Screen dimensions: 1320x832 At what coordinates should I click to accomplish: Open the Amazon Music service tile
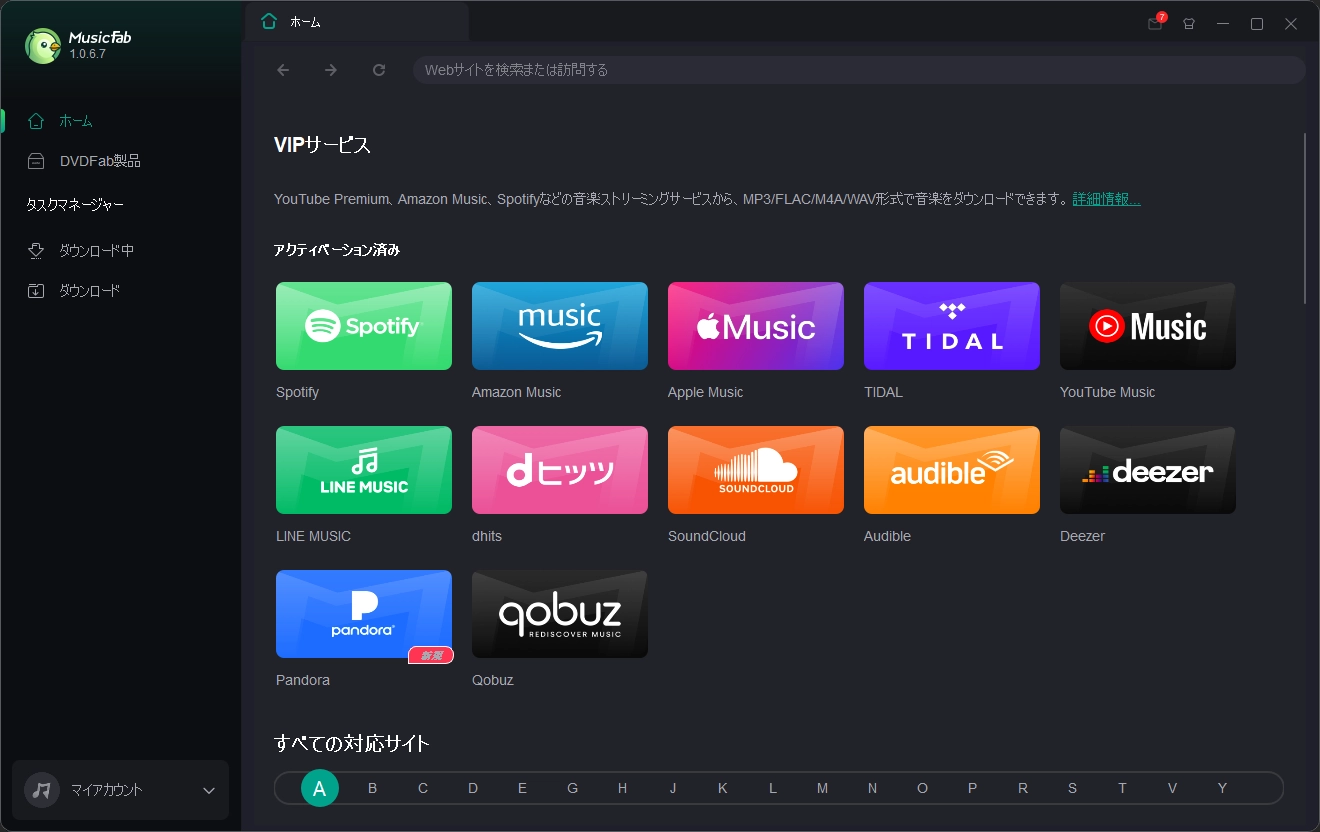(x=560, y=326)
